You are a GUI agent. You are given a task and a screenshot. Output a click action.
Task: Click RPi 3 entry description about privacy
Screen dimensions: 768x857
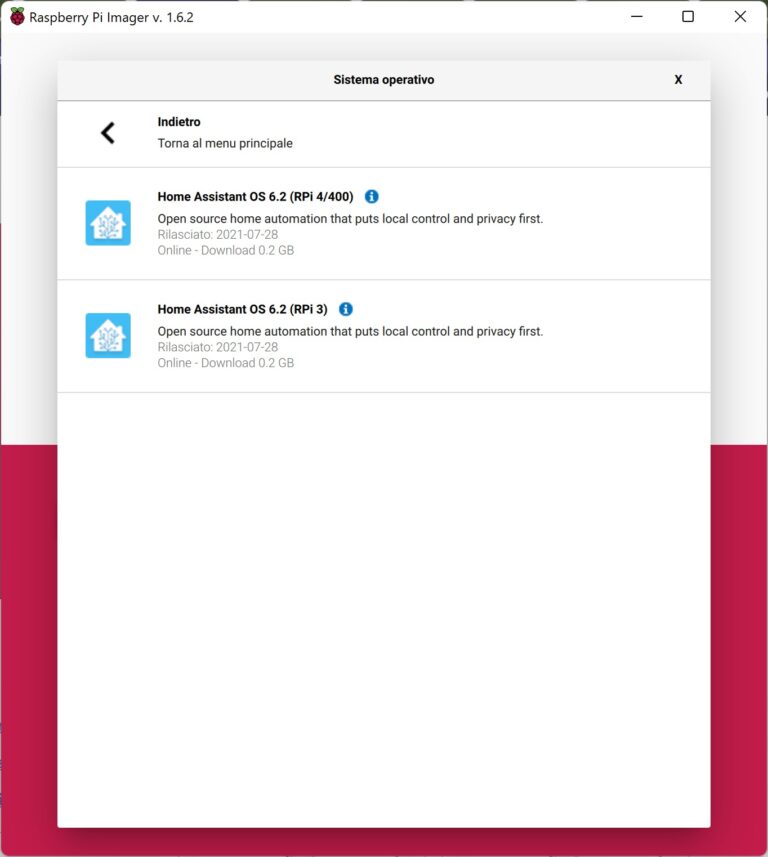coord(350,331)
